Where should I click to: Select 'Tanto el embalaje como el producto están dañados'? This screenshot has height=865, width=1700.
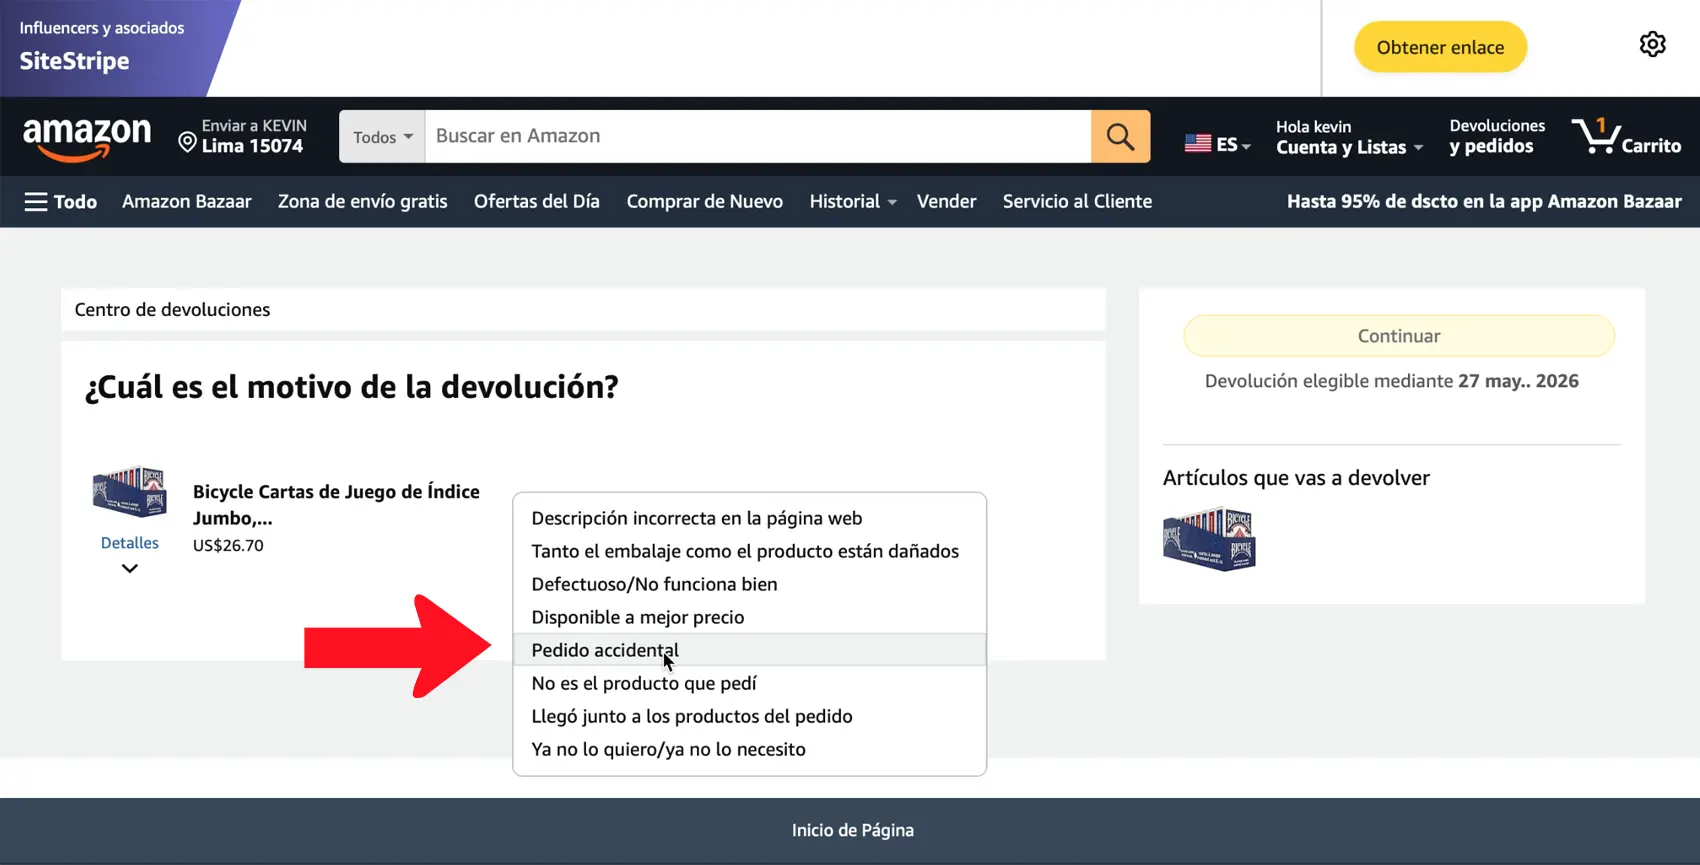pyautogui.click(x=749, y=551)
